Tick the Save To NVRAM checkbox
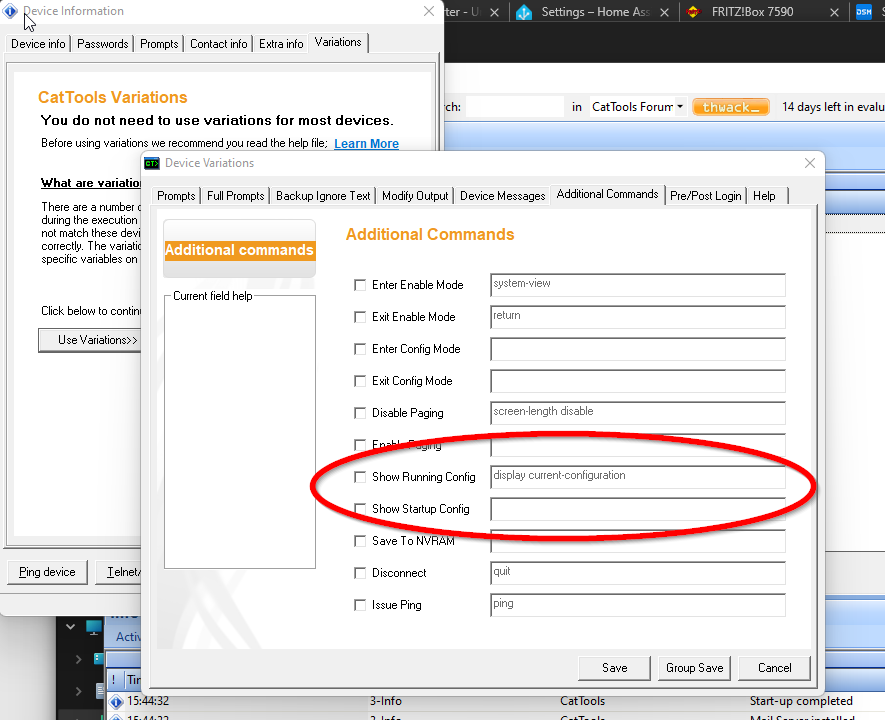The height and width of the screenshot is (720, 885). pos(360,541)
